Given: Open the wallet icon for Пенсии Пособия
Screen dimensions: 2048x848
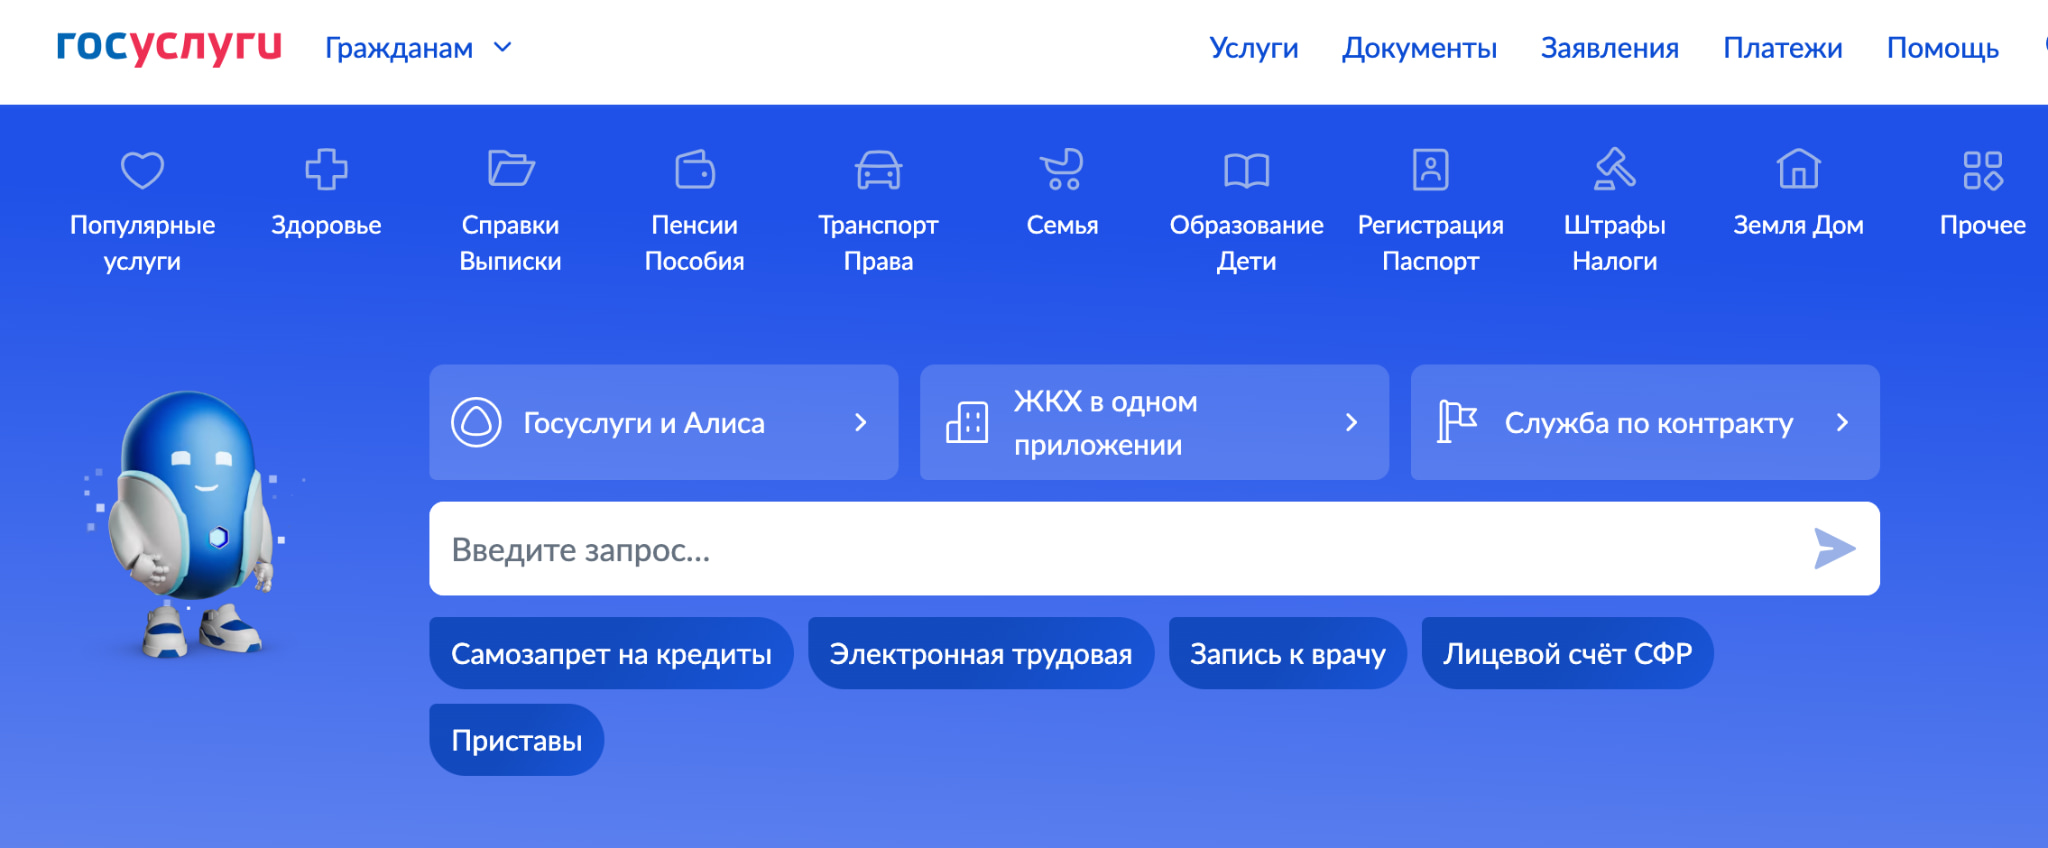Looking at the screenshot, I should [694, 170].
